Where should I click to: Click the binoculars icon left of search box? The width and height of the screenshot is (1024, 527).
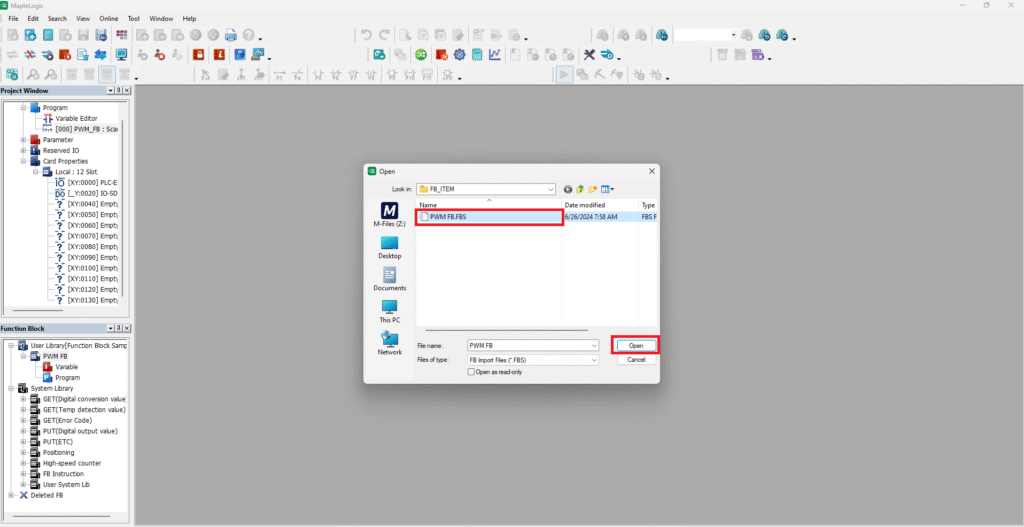click(x=662, y=35)
